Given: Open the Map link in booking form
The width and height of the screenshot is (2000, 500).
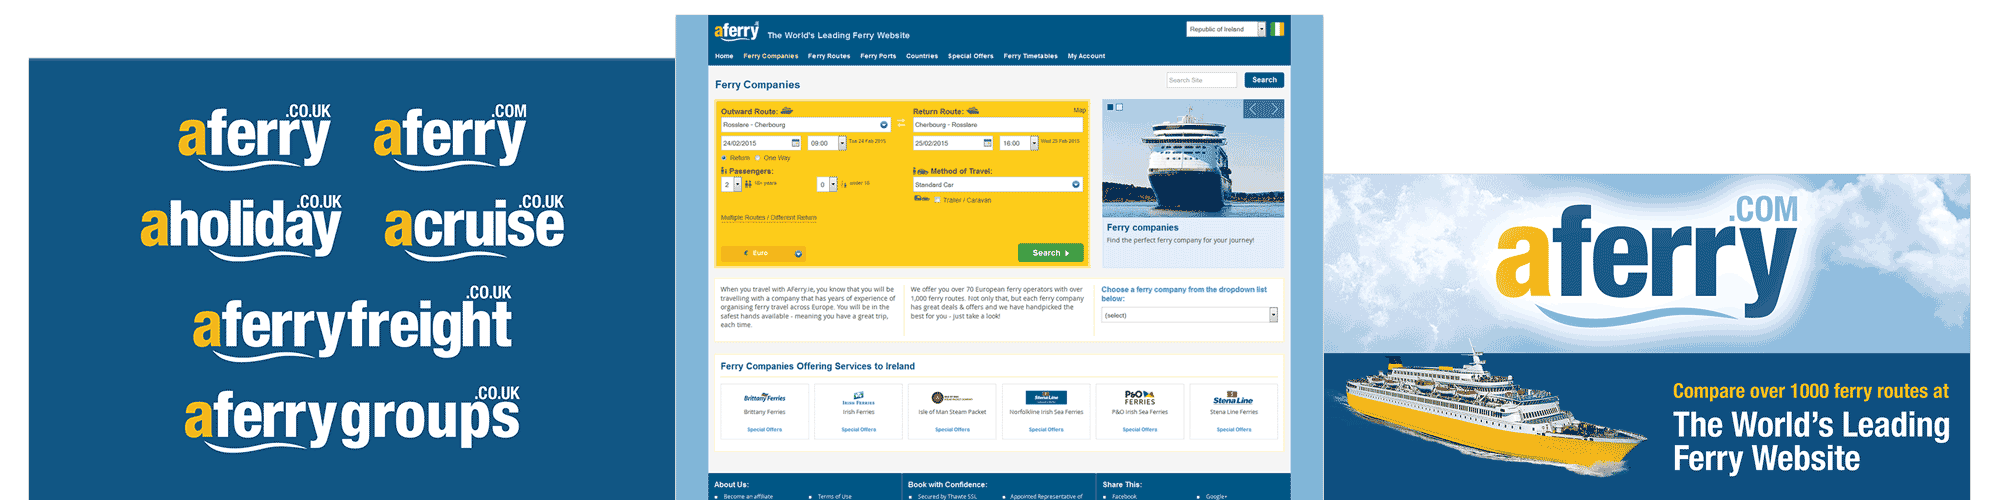Looking at the screenshot, I should [1079, 110].
